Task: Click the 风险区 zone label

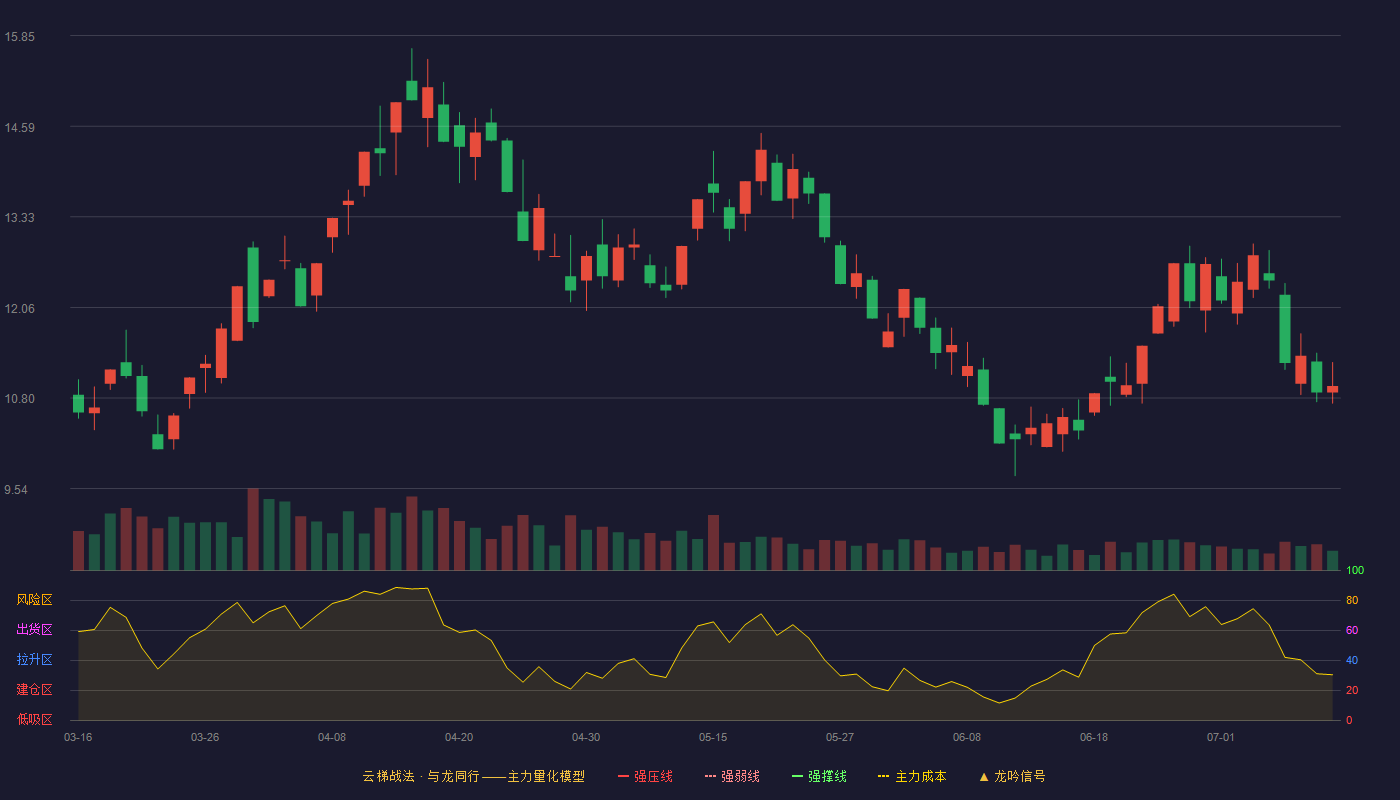Action: pos(34,600)
